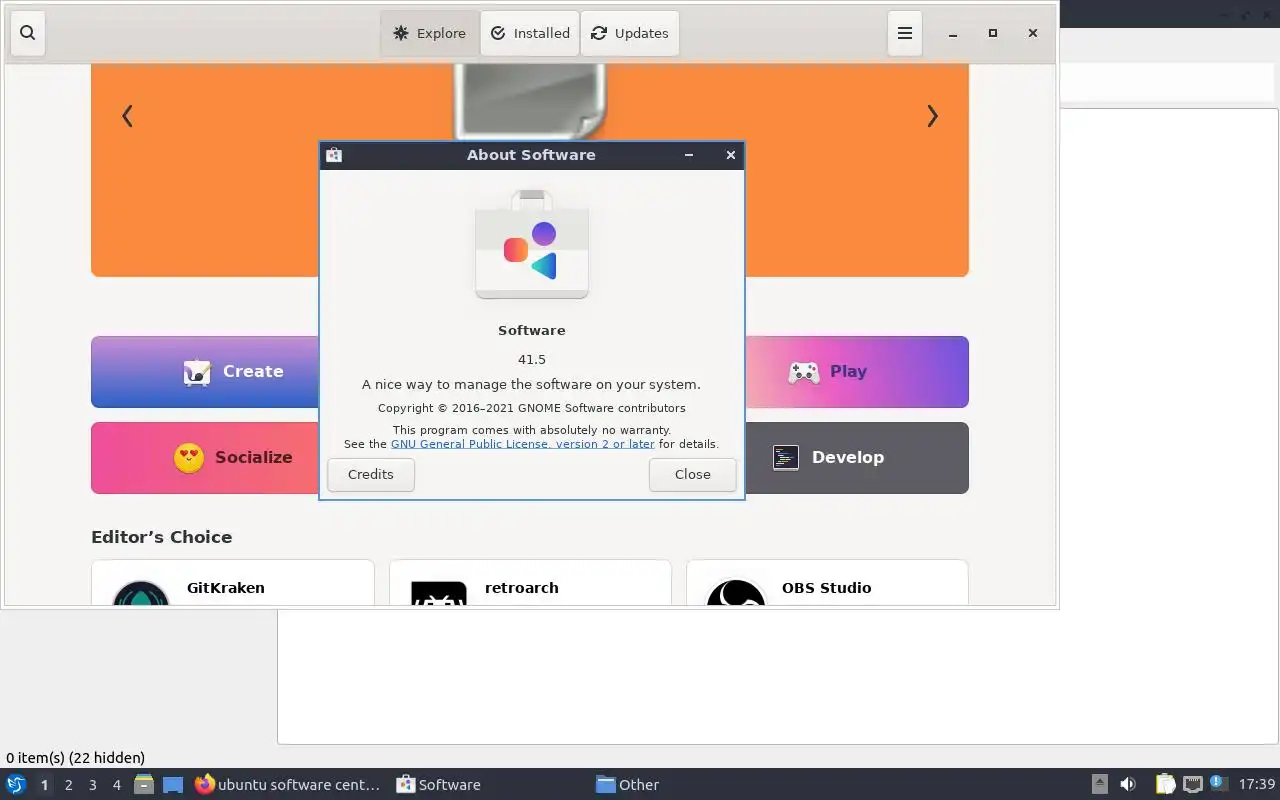Image resolution: width=1280 pixels, height=800 pixels.
Task: Open the update notifier tray icon
Action: (1217, 783)
